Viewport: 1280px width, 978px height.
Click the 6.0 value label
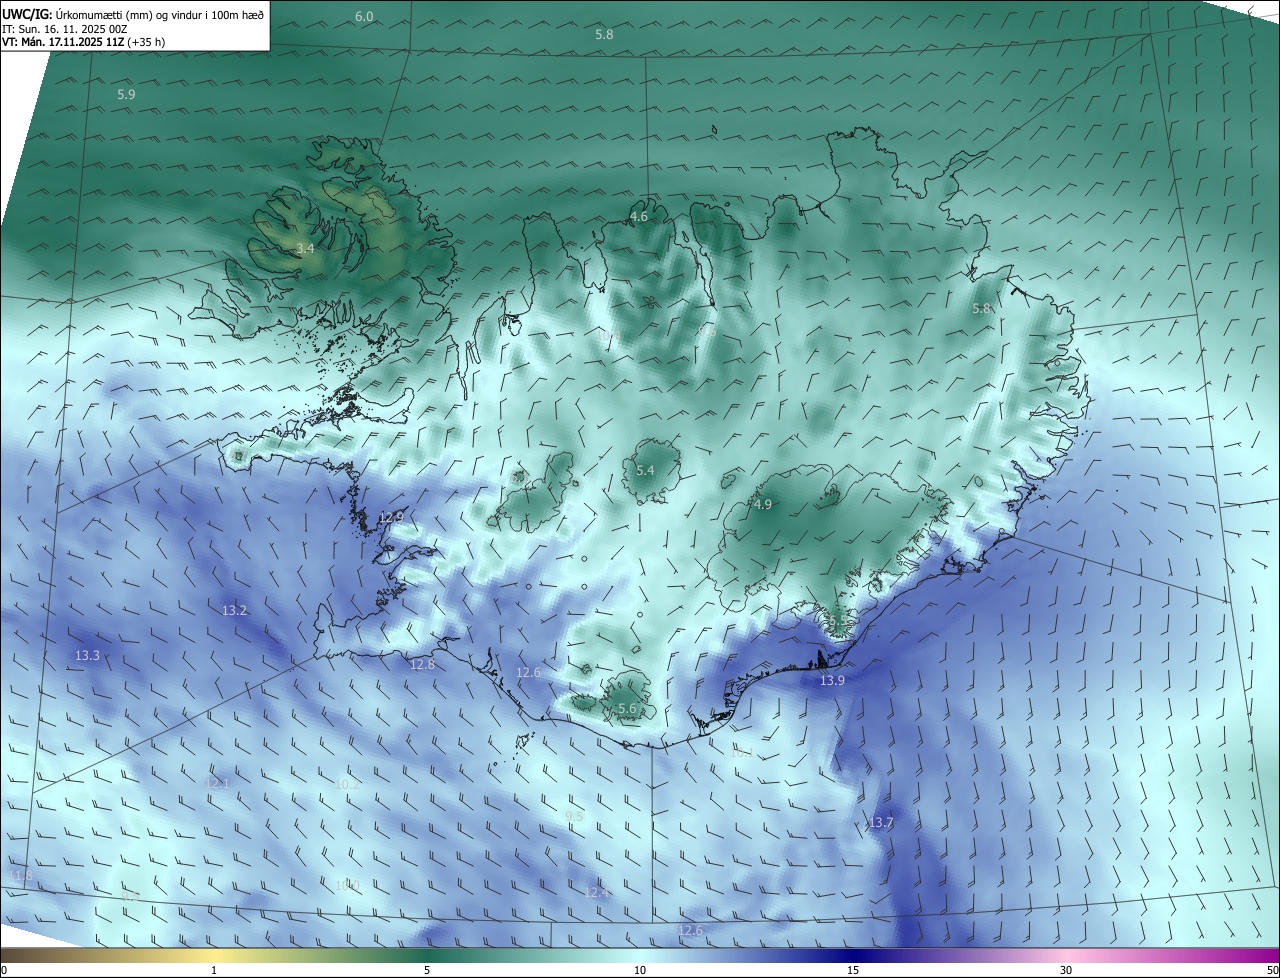click(364, 17)
